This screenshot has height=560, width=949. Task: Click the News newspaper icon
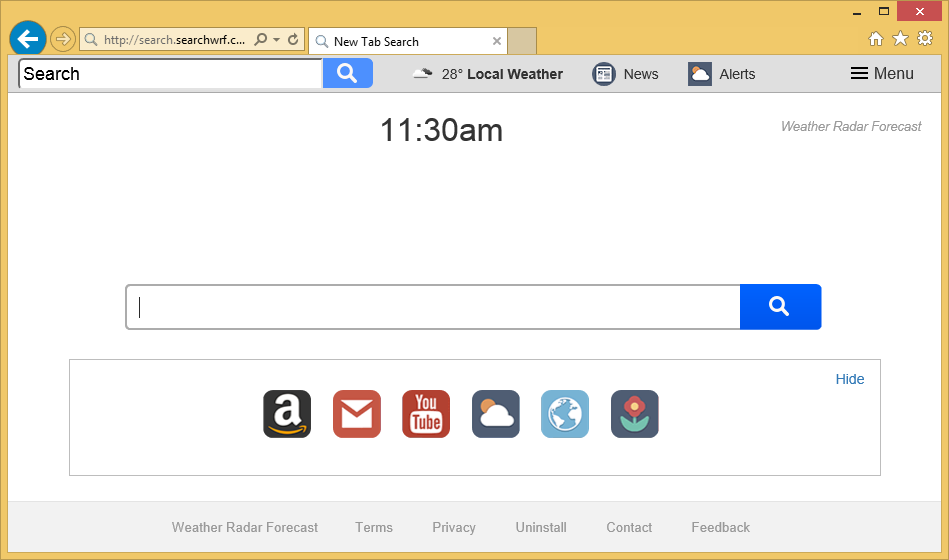click(x=603, y=74)
